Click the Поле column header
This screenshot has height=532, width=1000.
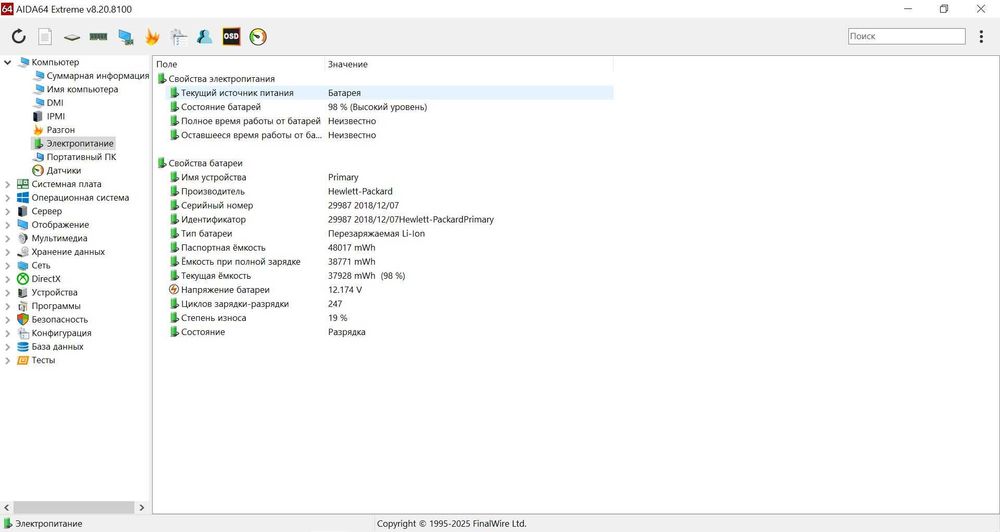tap(239, 64)
